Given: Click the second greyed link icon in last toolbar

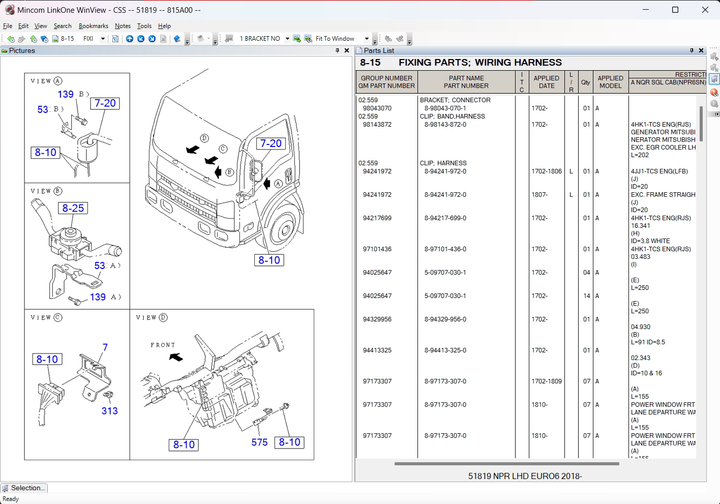Looking at the screenshot, I should point(400,39).
